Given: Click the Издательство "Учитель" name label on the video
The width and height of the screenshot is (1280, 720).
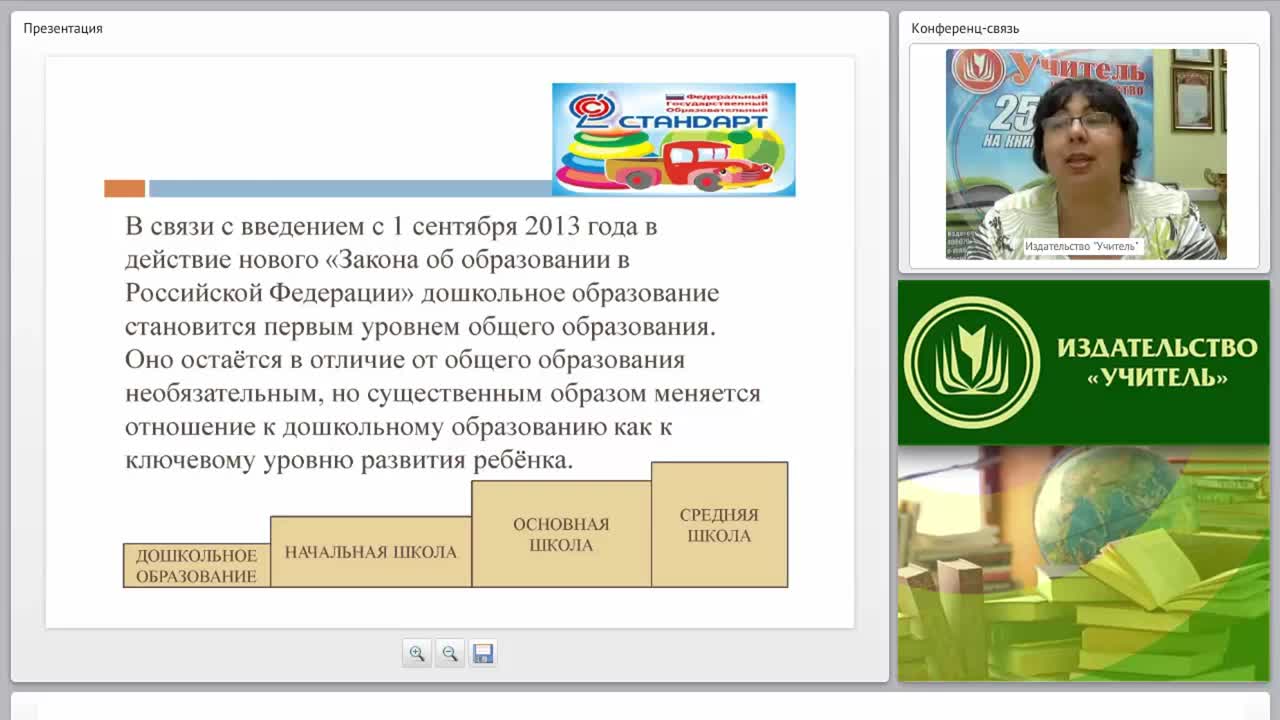Looking at the screenshot, I should pos(1082,246).
